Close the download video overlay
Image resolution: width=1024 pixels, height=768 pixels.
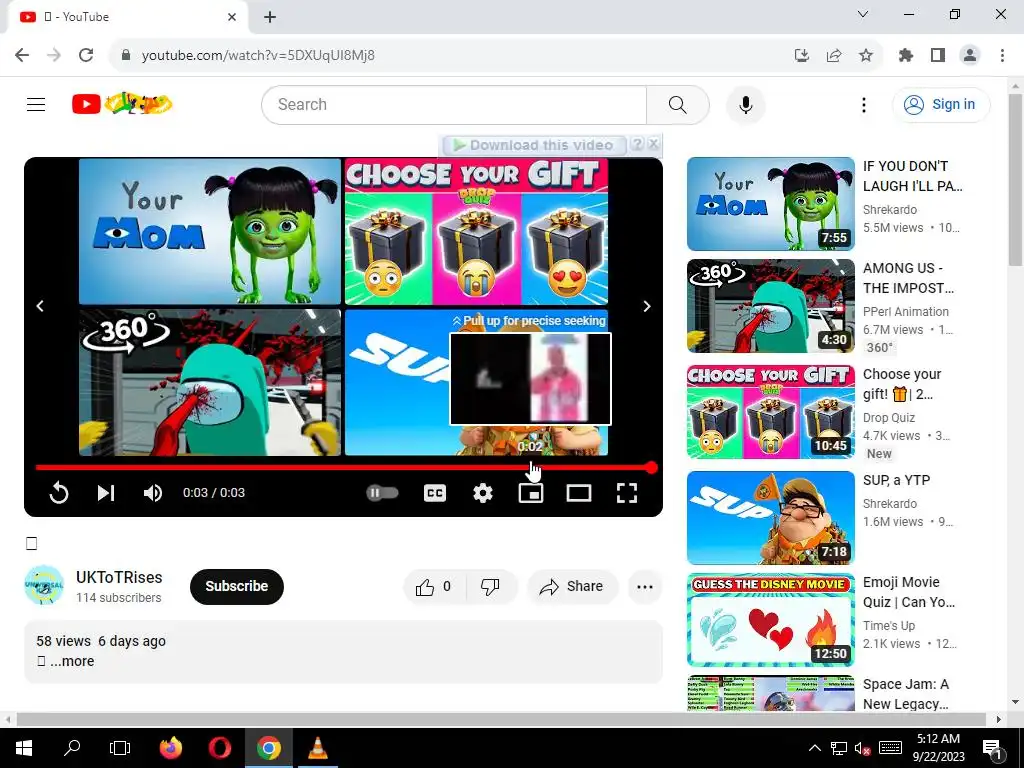[654, 144]
